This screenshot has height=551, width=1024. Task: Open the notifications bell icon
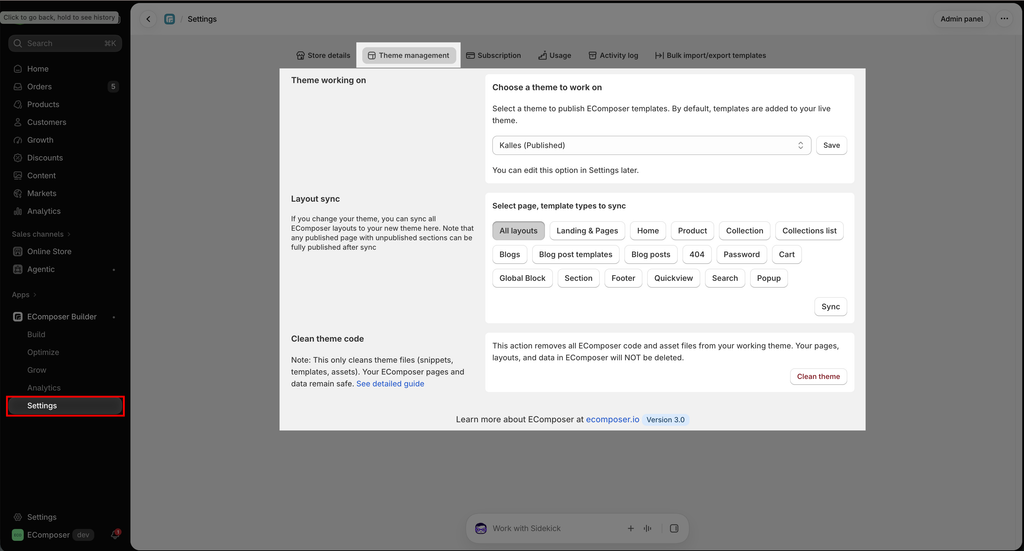tap(115, 535)
